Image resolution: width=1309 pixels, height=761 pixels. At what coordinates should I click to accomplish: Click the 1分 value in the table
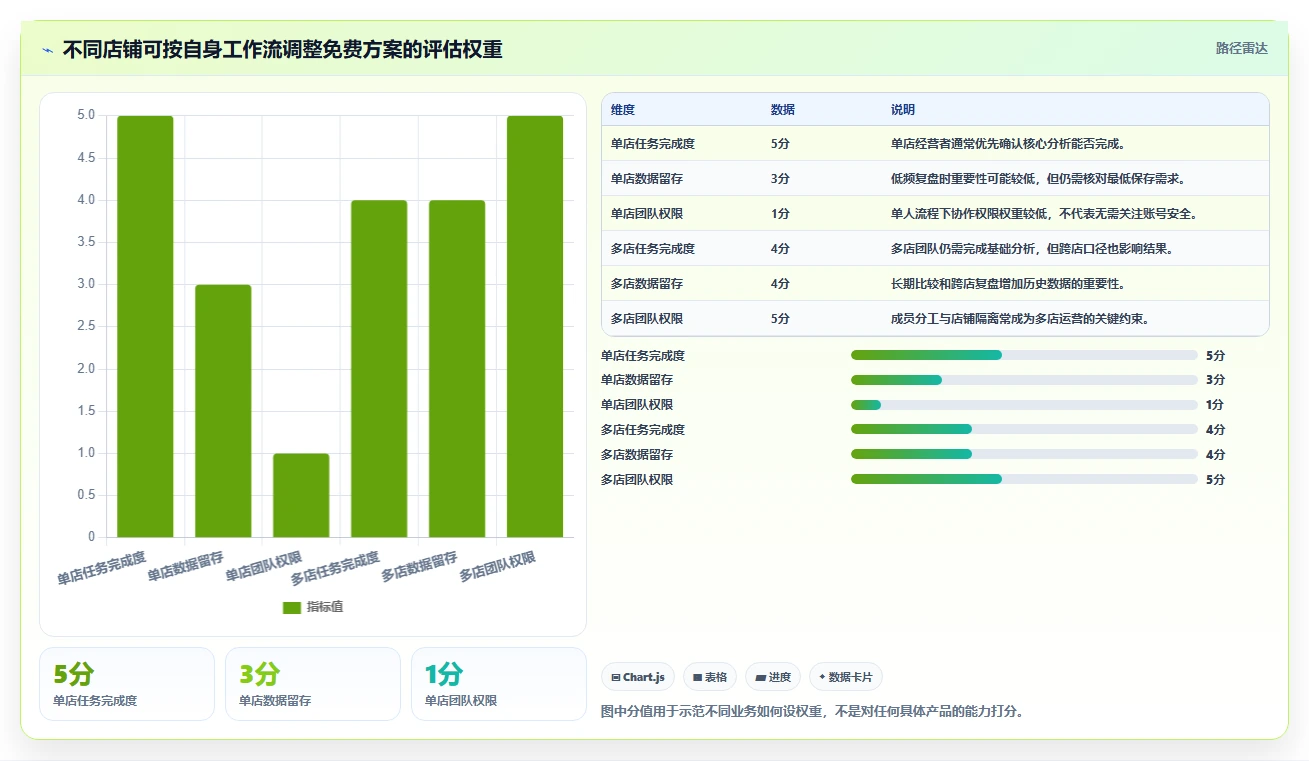781,214
